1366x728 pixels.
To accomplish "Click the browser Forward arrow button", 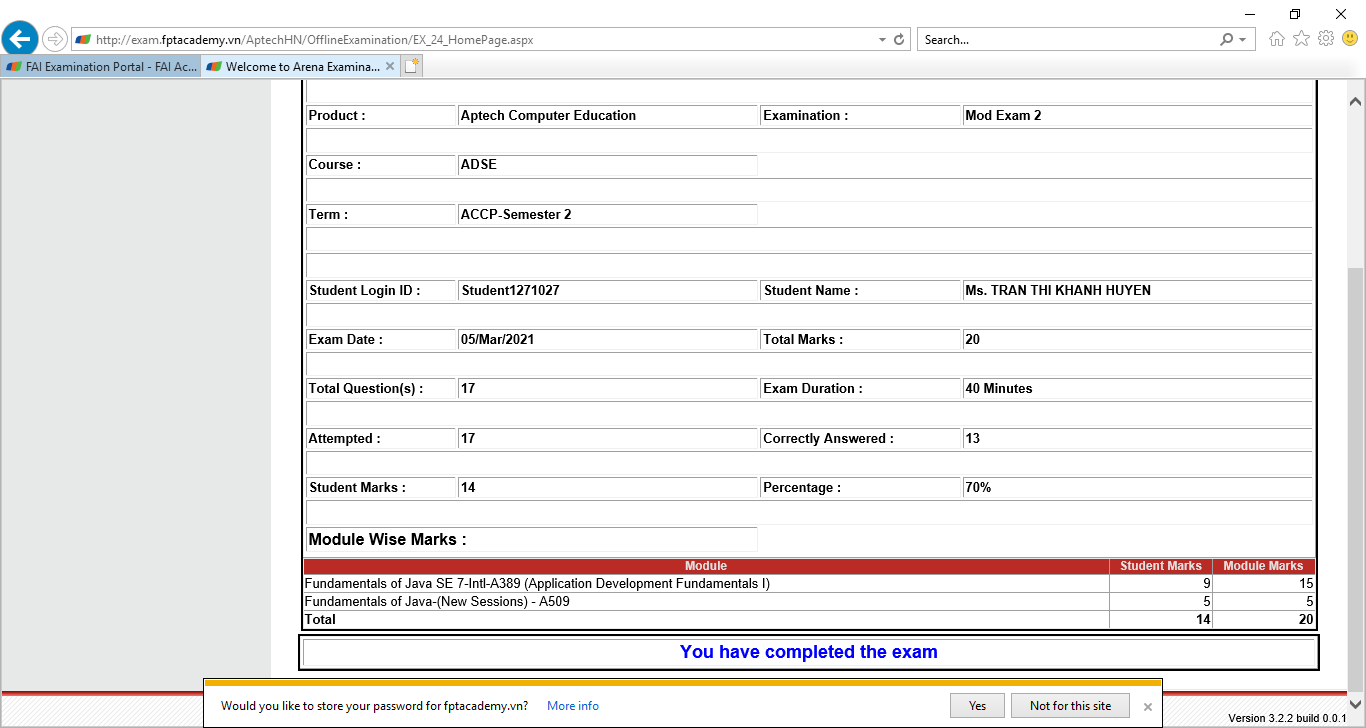I will pos(54,40).
